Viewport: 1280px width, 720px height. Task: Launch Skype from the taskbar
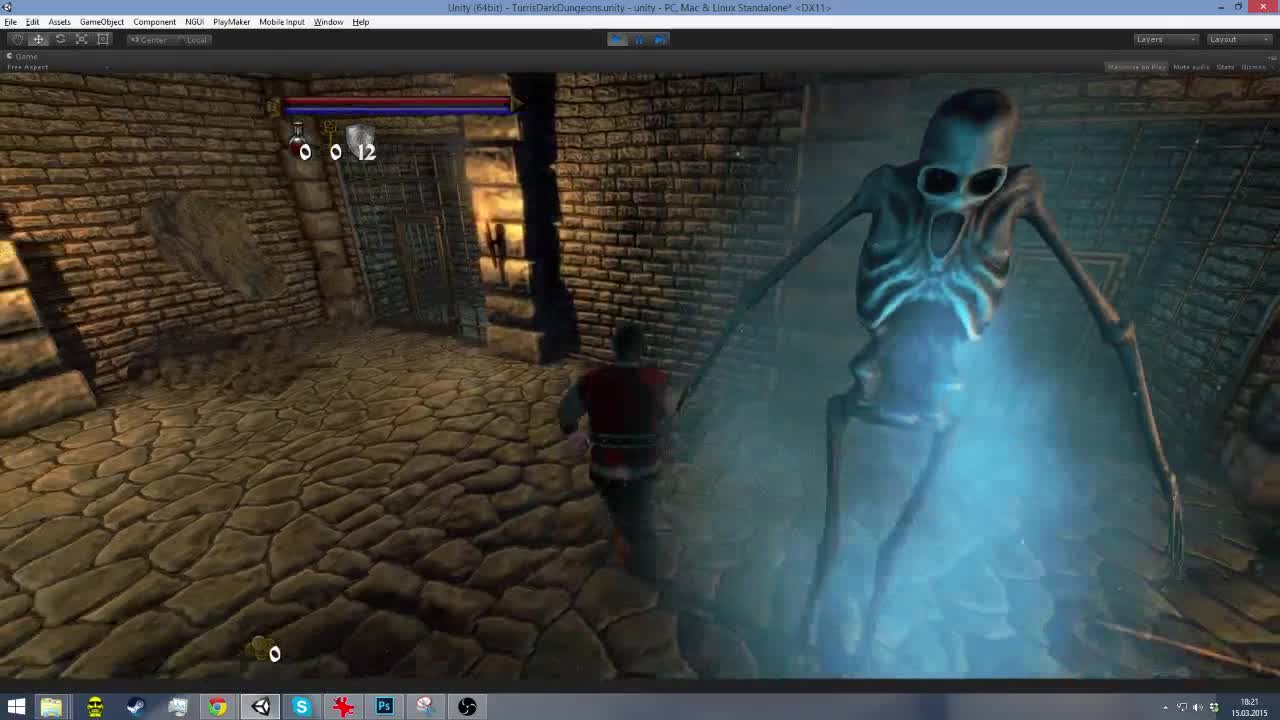pos(301,707)
